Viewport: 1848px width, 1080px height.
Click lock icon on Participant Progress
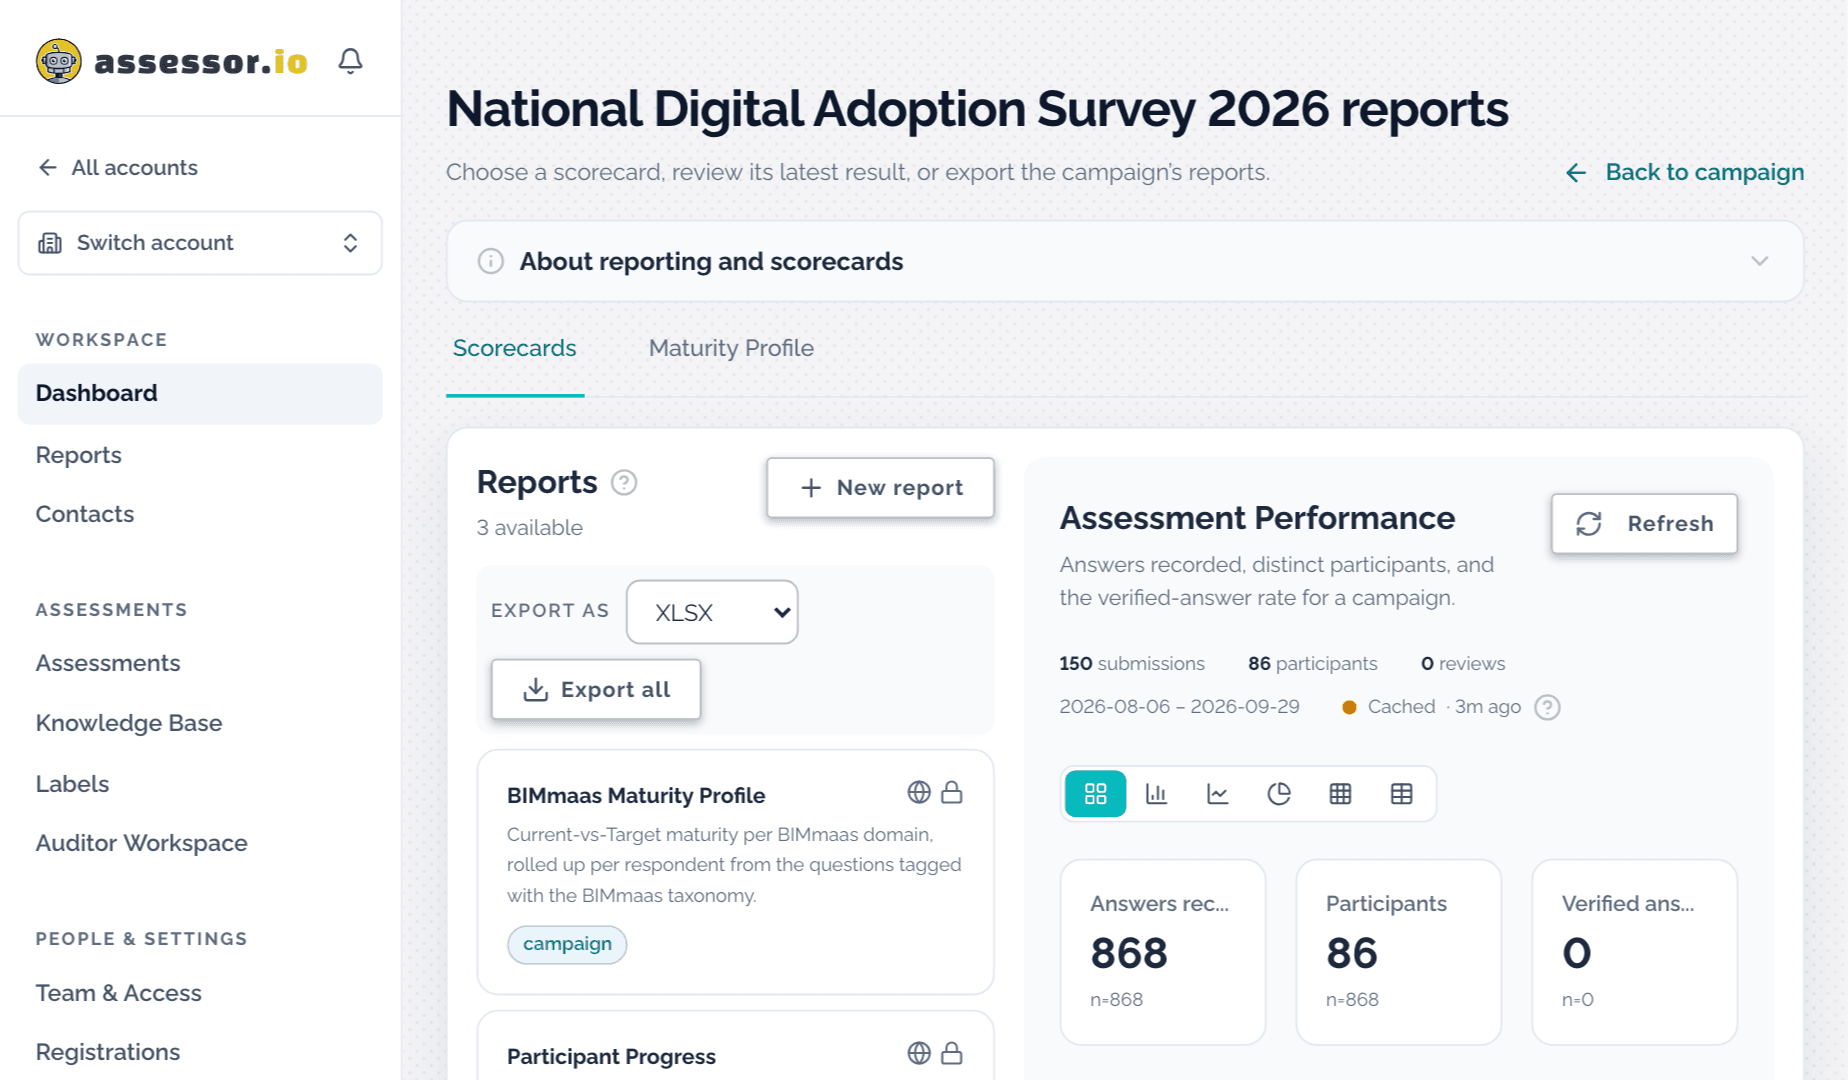click(x=952, y=1053)
